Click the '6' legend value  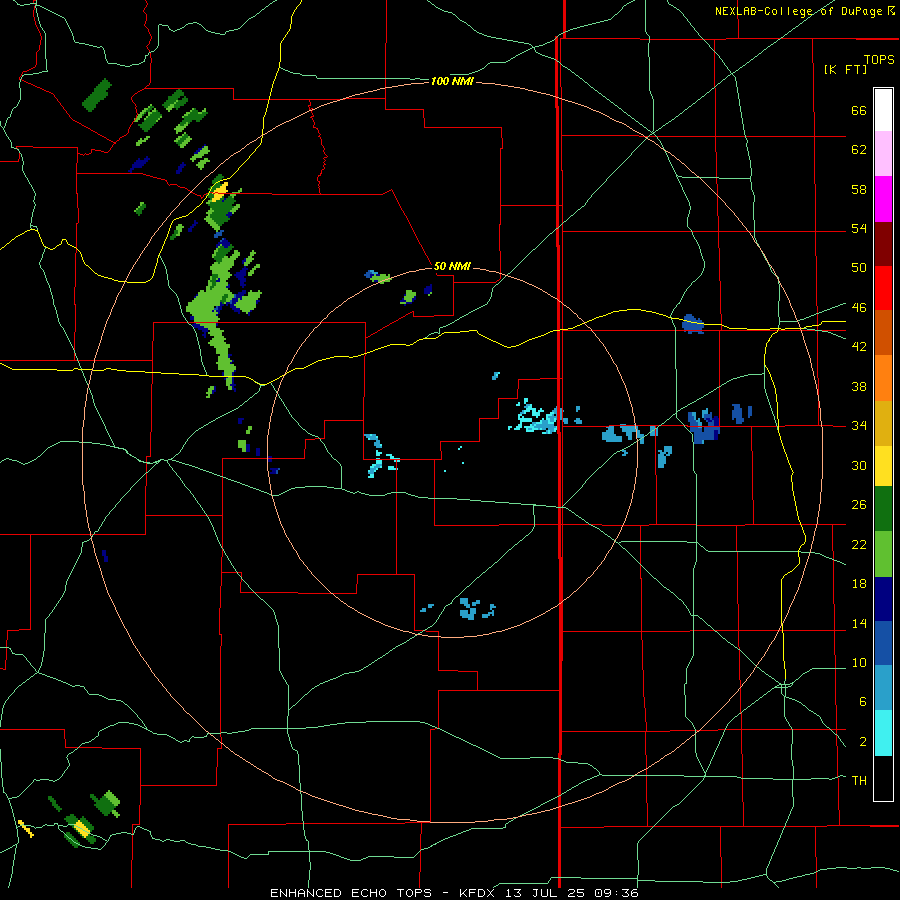[x=863, y=702]
